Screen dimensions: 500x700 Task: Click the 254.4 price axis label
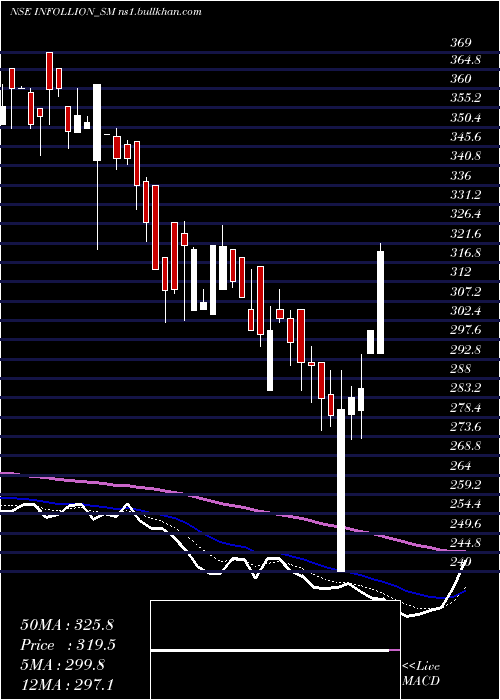(x=465, y=504)
